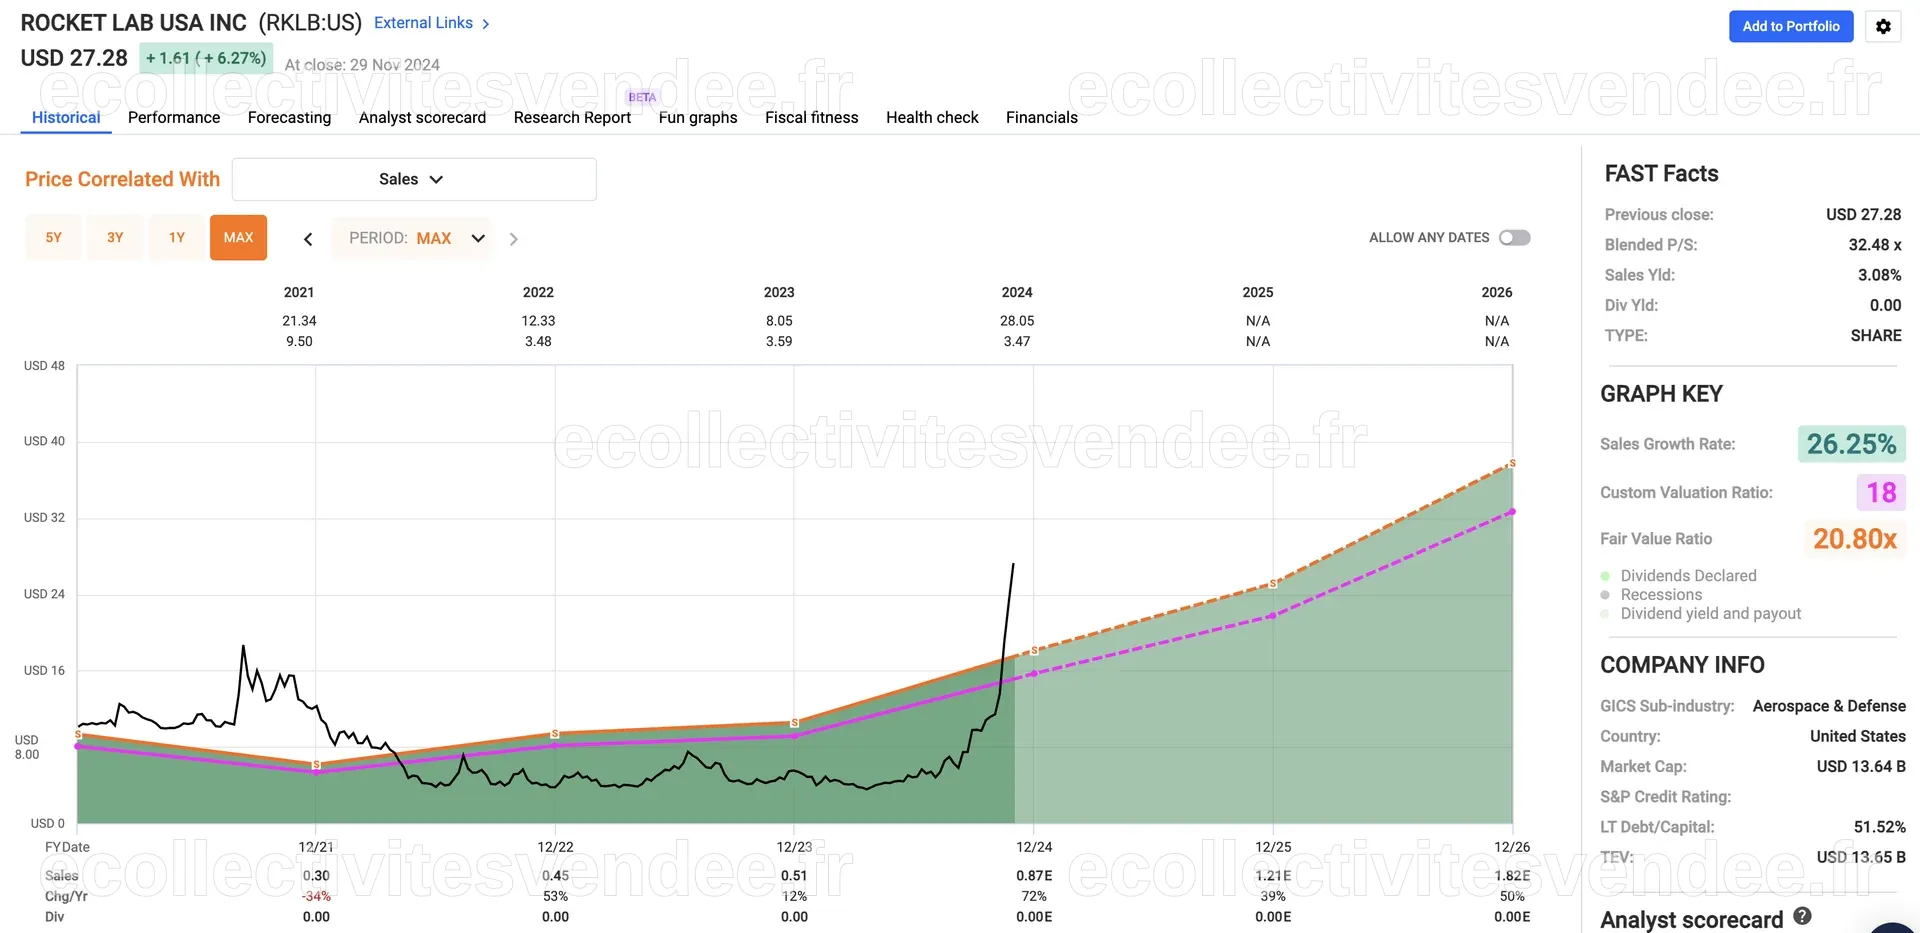
Task: Select the MAX time range button
Action: tap(238, 238)
